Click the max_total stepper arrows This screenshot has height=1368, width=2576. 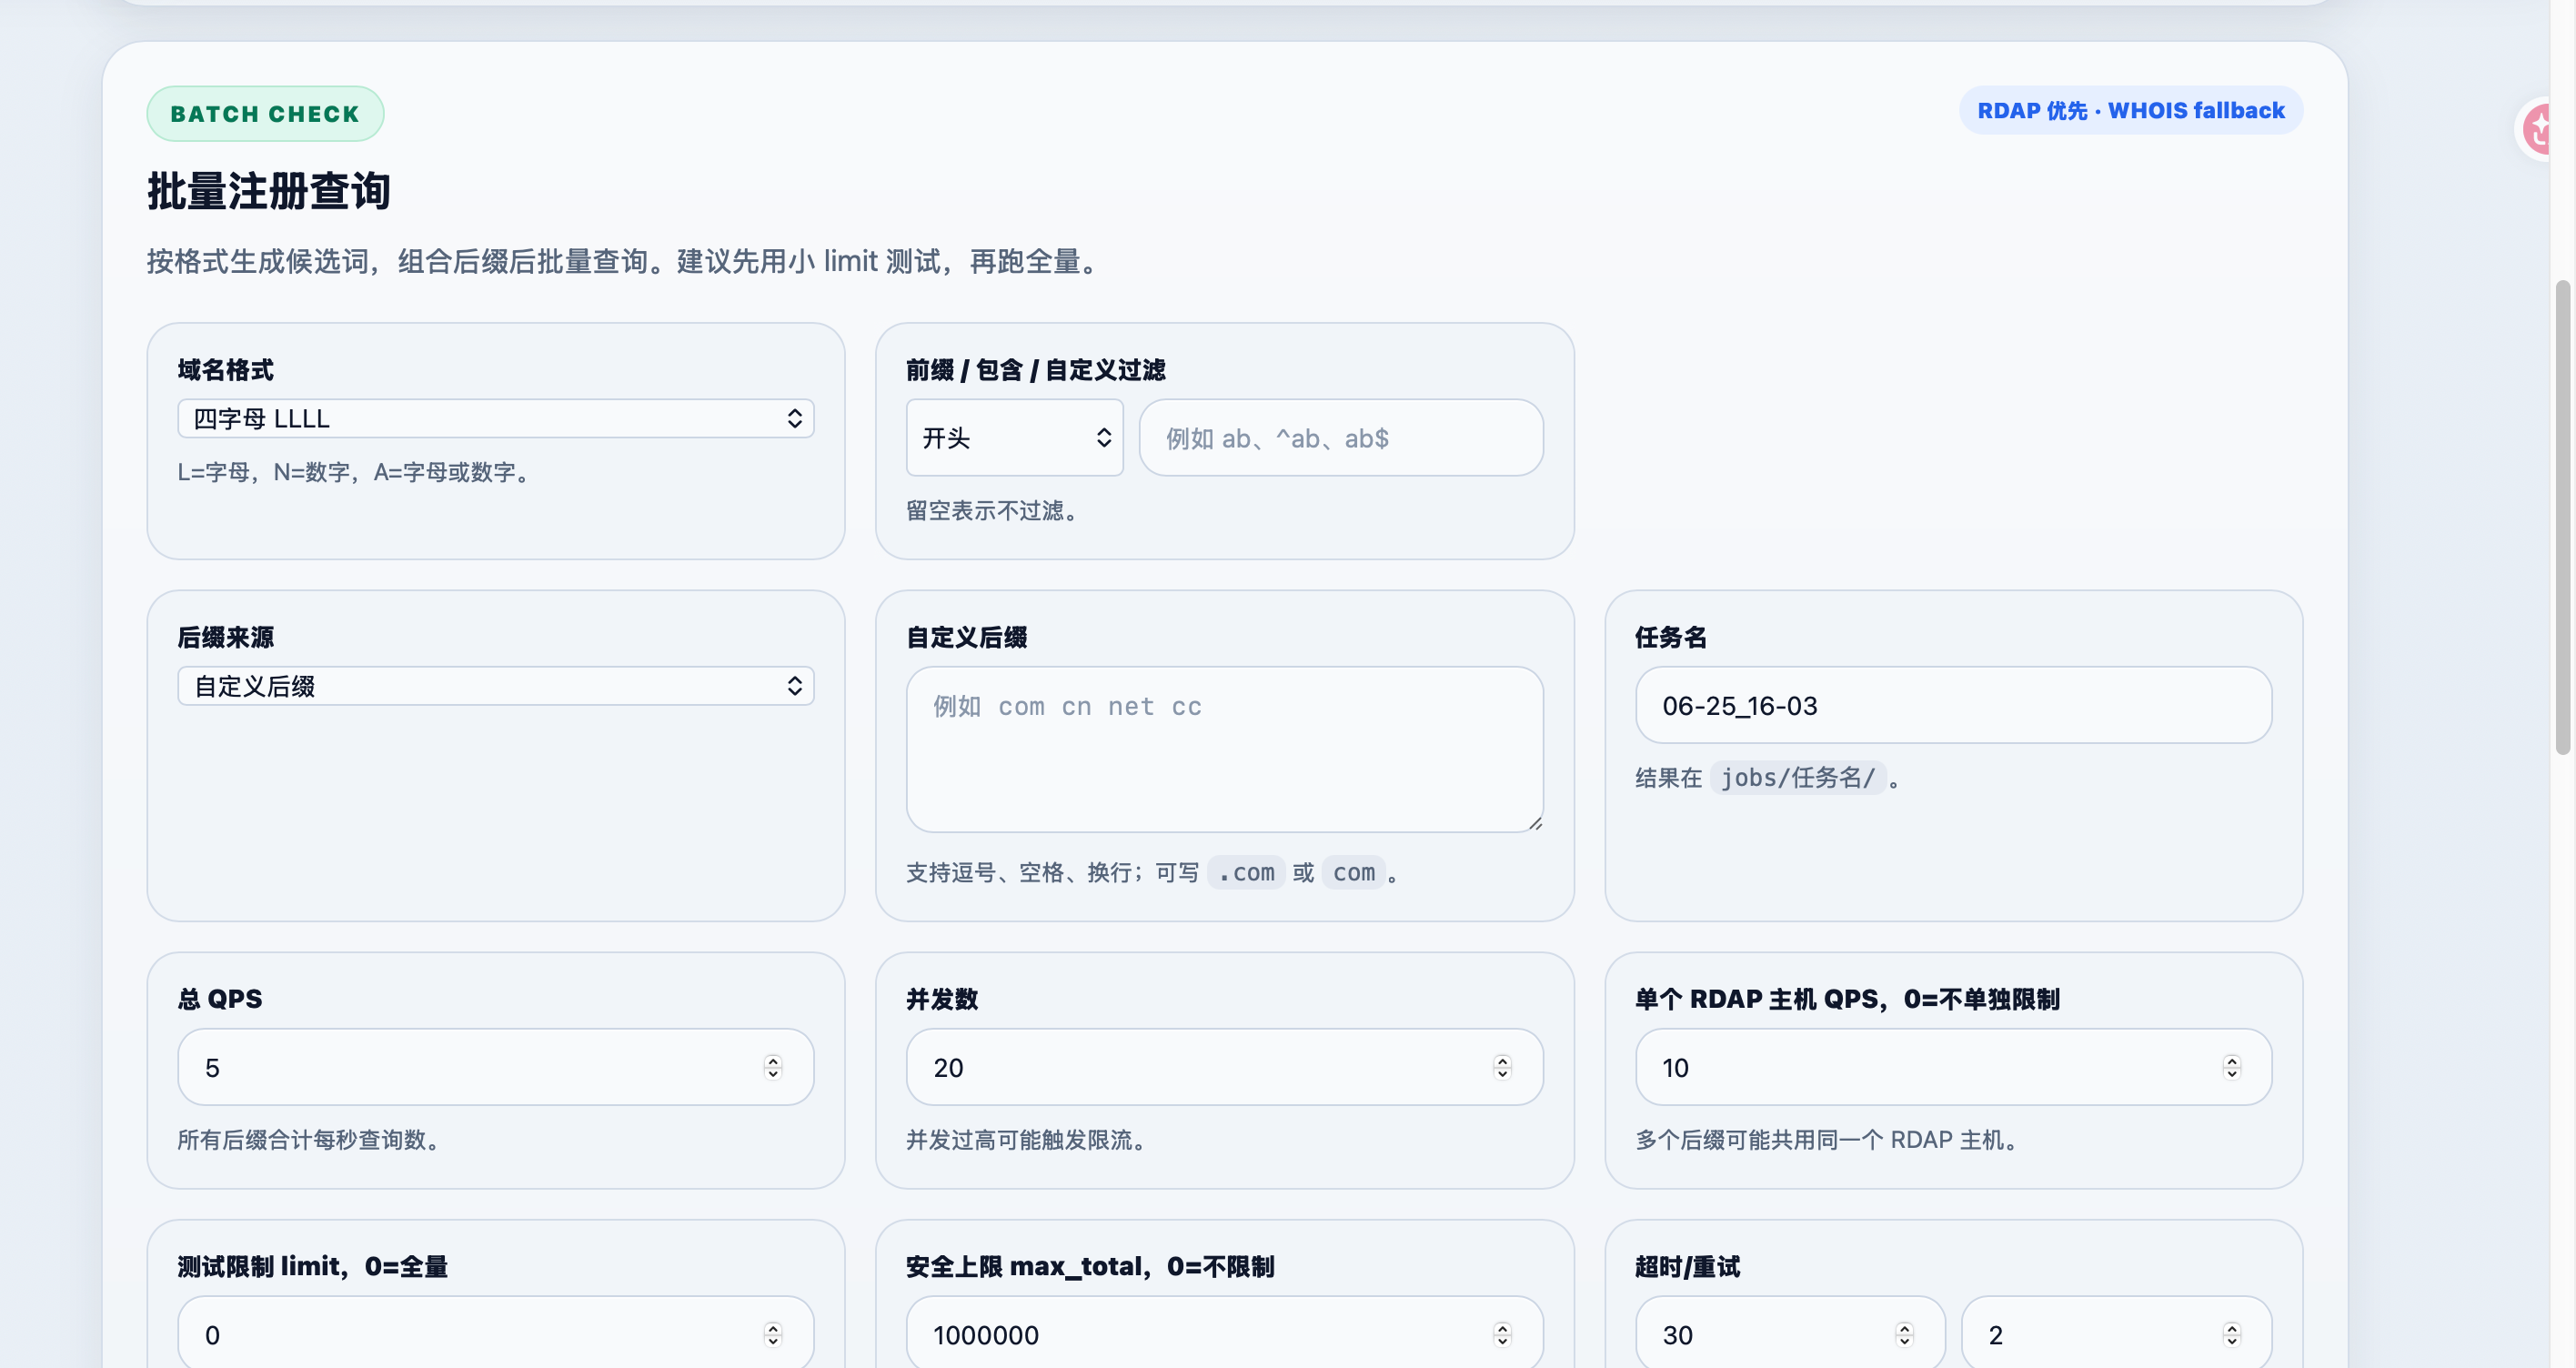click(x=1502, y=1334)
